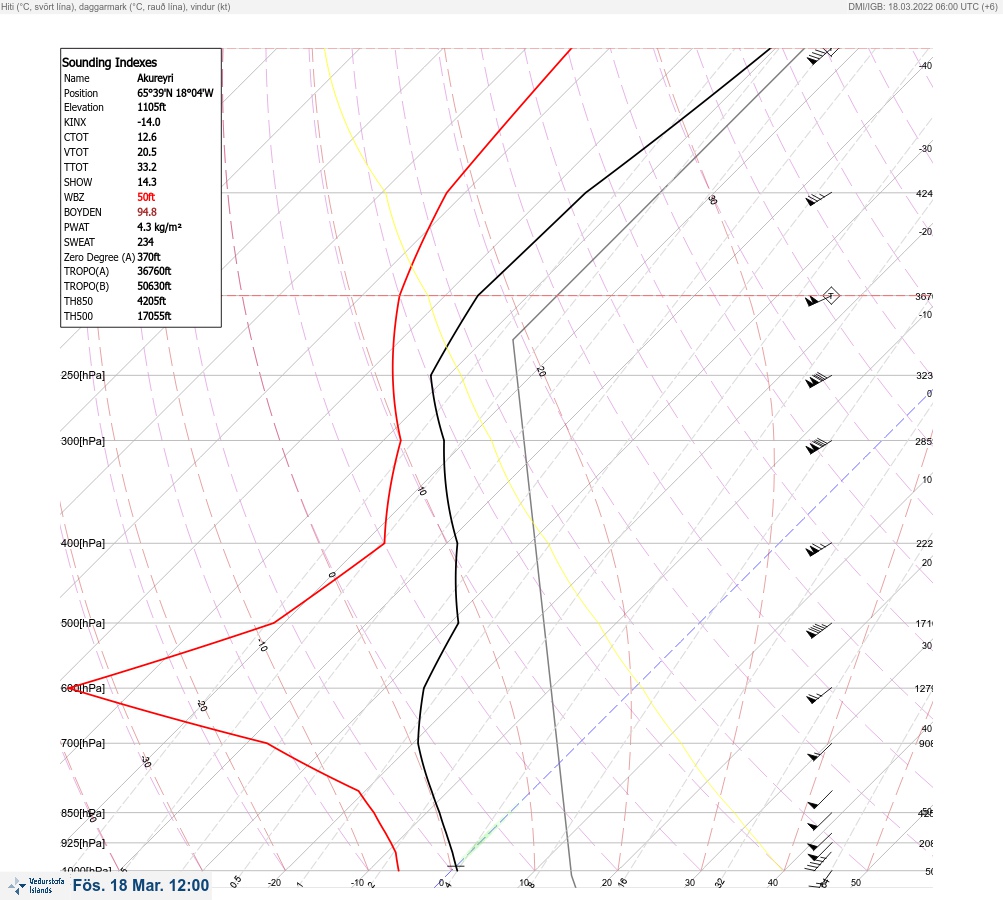This screenshot has height=900, width=1003.
Task: Click the elevation value 1105ft
Action: coord(151,107)
